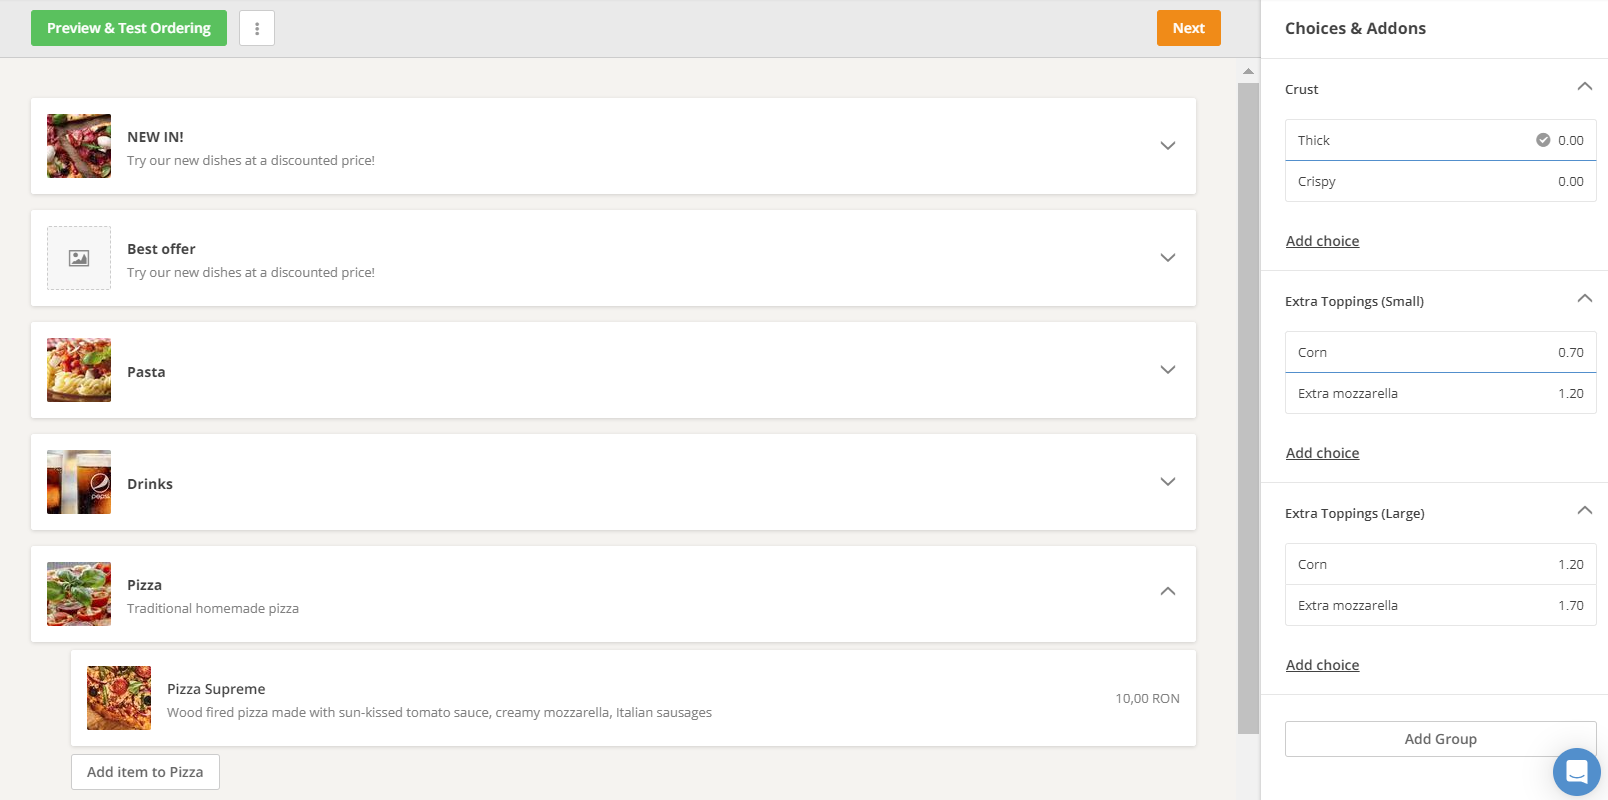Click the Best offer image placeholder icon
Image resolution: width=1608 pixels, height=800 pixels.
79,258
